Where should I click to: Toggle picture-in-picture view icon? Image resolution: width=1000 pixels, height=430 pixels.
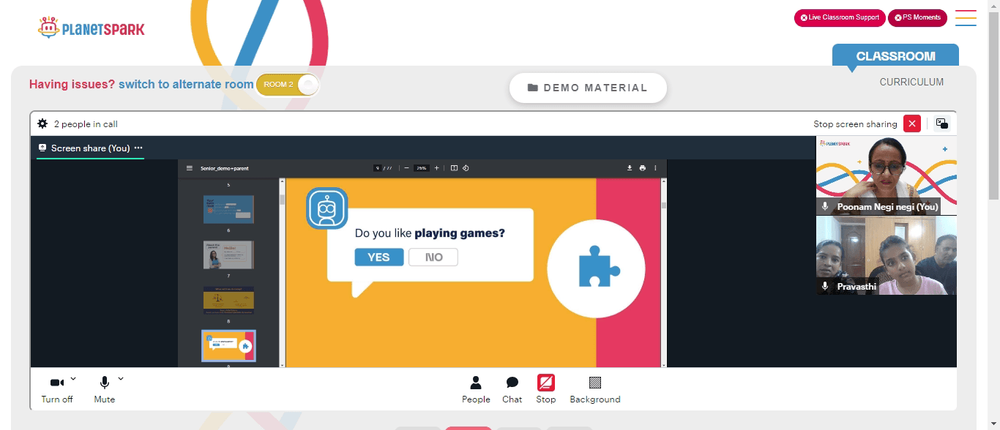click(x=942, y=124)
